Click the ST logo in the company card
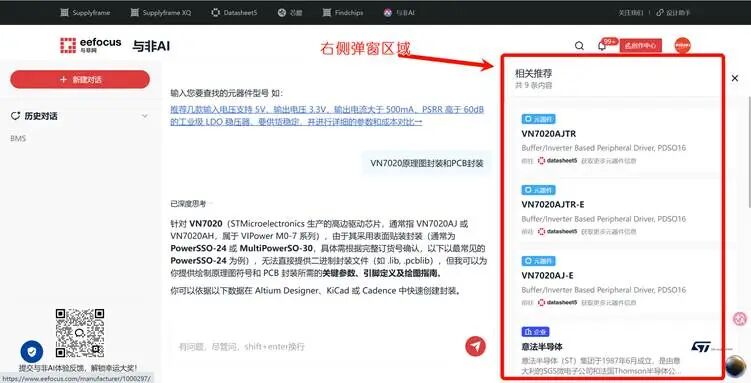Screen dimensions: 751x383 [x=701, y=346]
